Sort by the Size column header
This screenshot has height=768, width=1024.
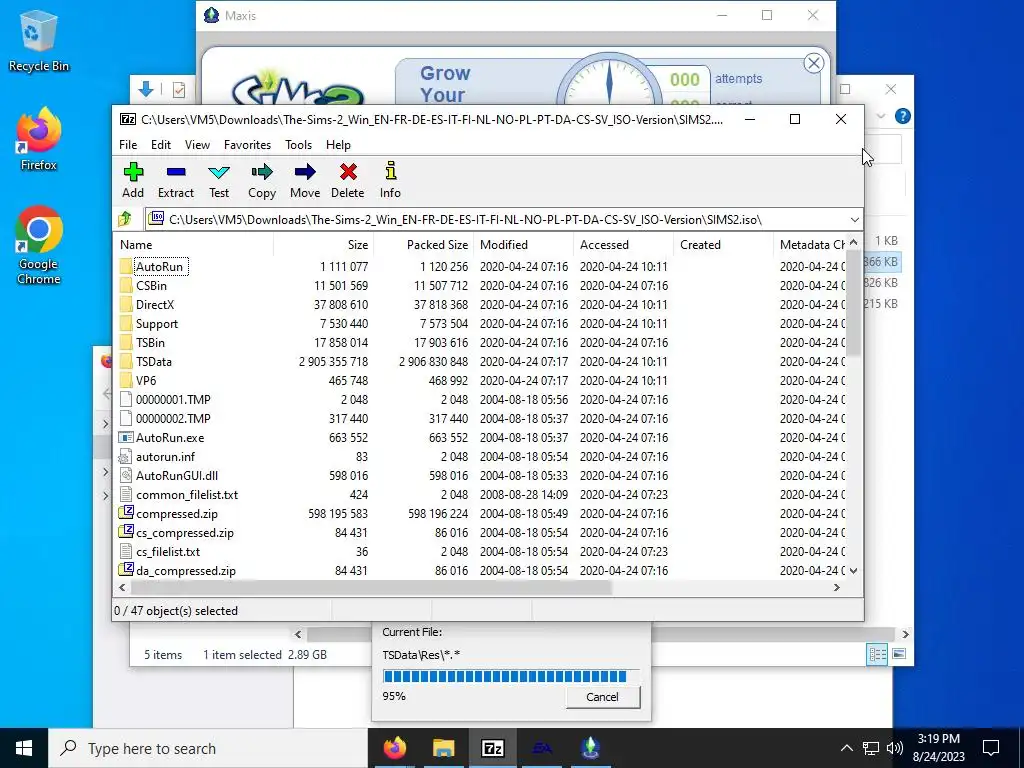click(x=323, y=245)
